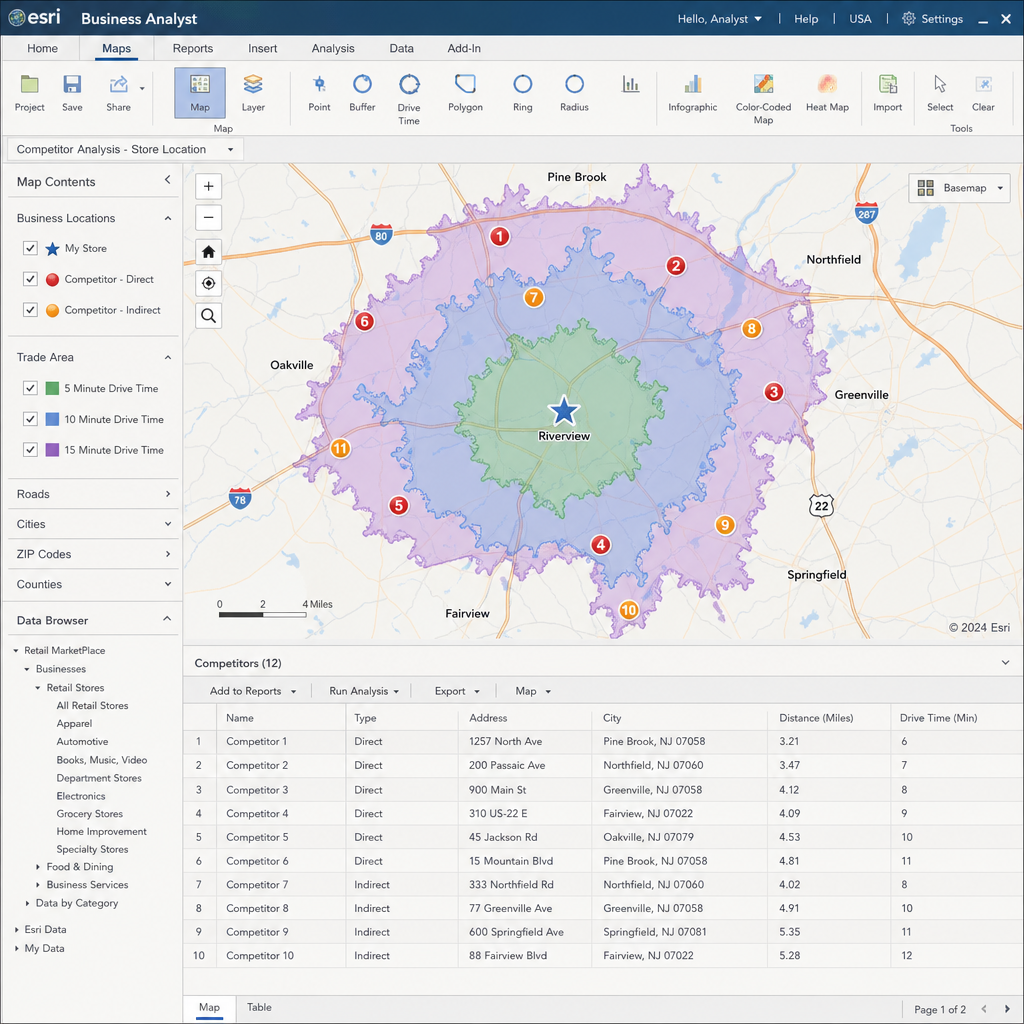Screen dimensions: 1024x1024
Task: Open the Home ribbon tab
Action: click(x=42, y=48)
